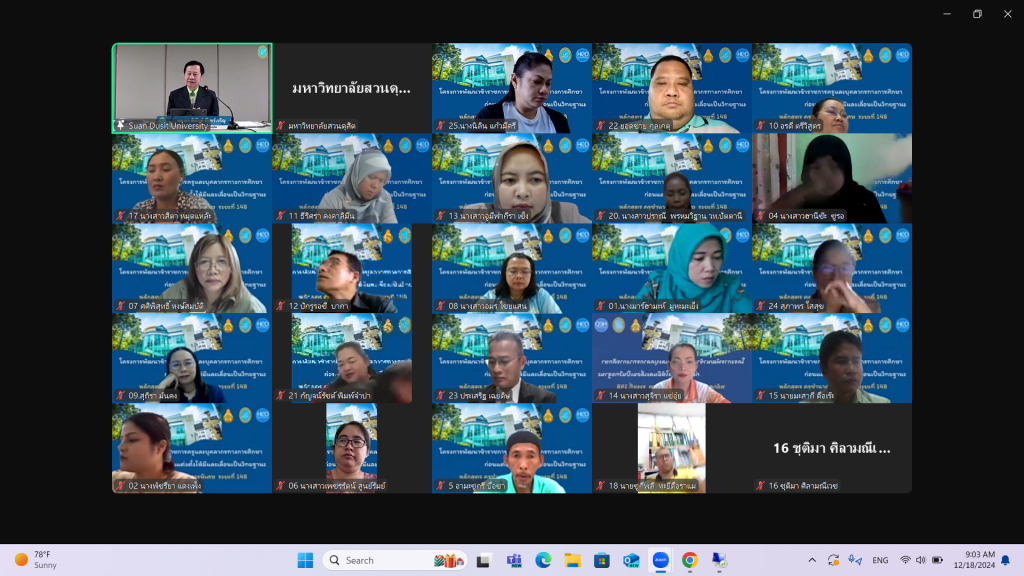The width and height of the screenshot is (1024, 576).
Task: Click the volume icon in system tray
Action: point(921,560)
